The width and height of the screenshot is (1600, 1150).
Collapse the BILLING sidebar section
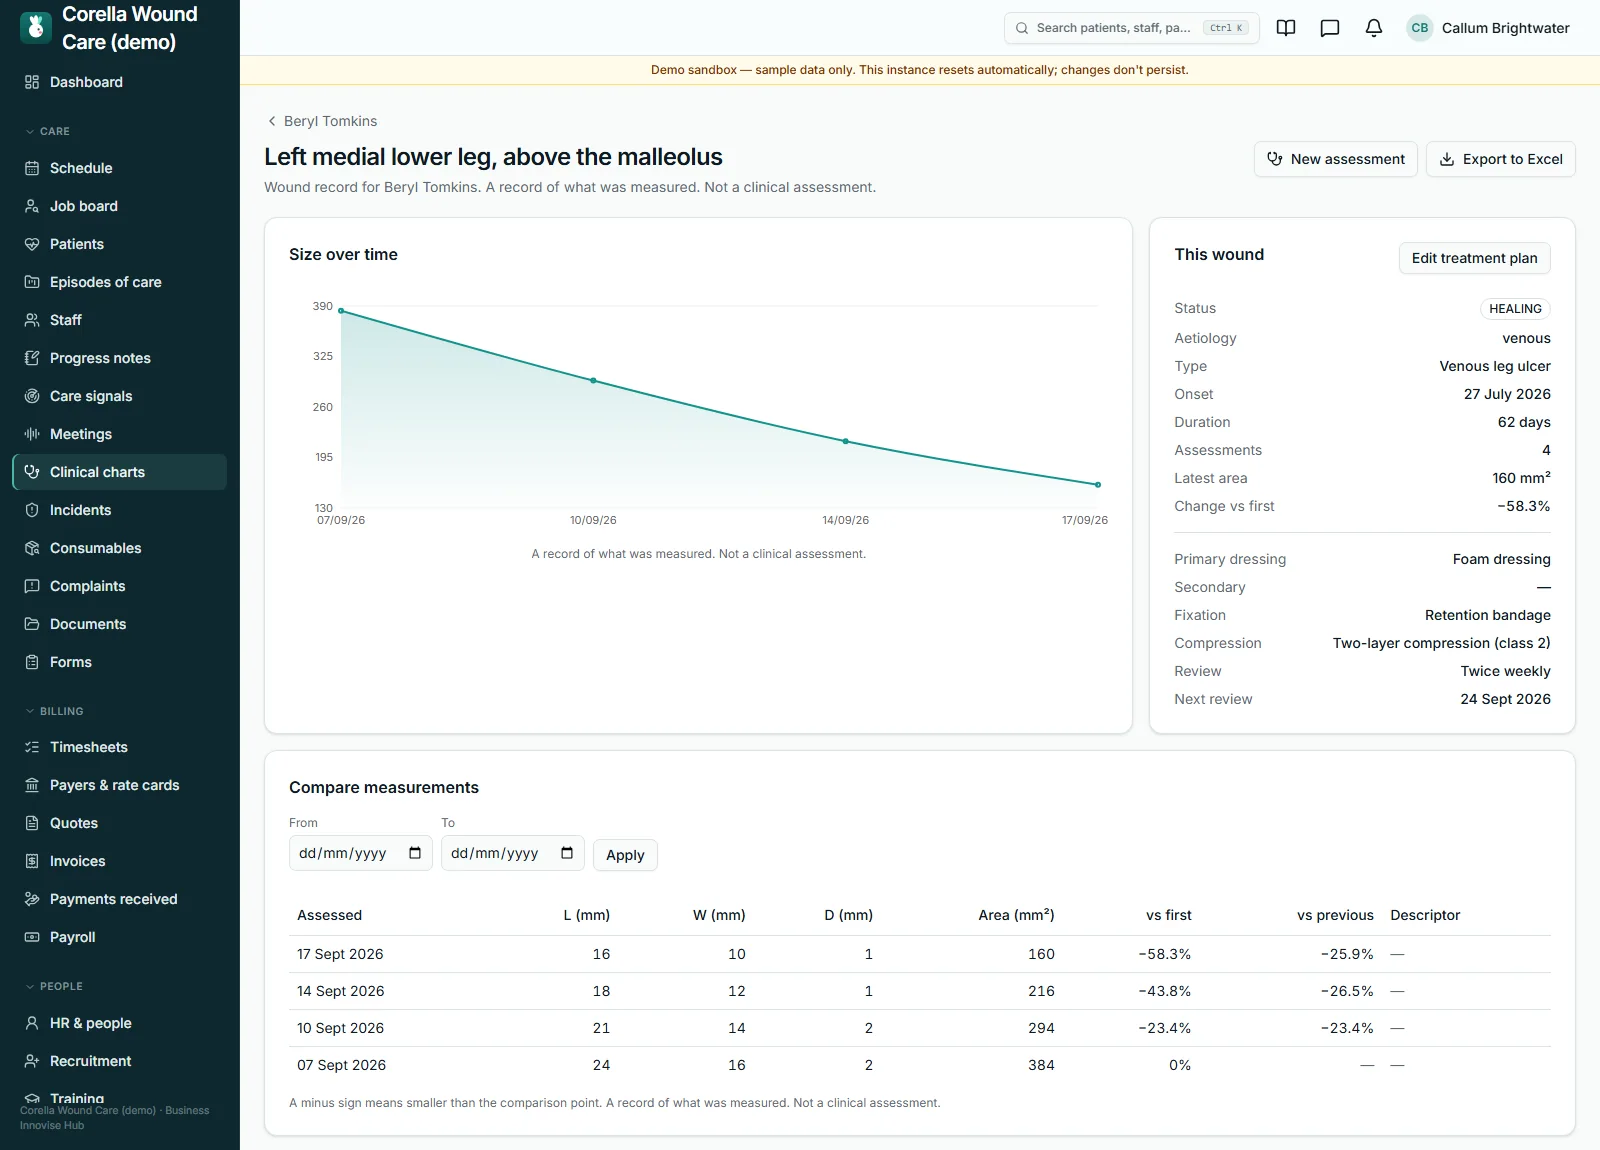54,711
